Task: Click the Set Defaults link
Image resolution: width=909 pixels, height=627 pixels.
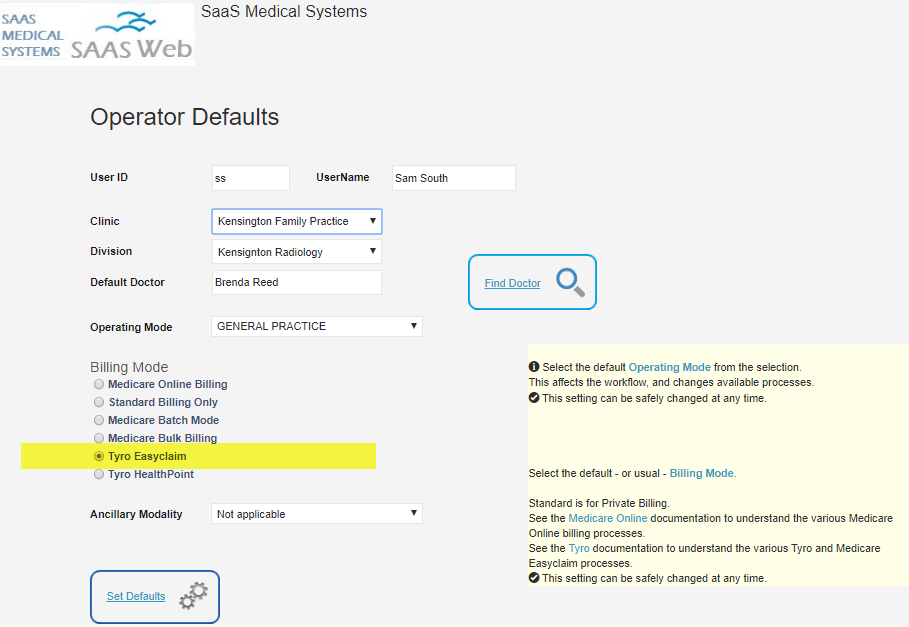Action: (136, 596)
